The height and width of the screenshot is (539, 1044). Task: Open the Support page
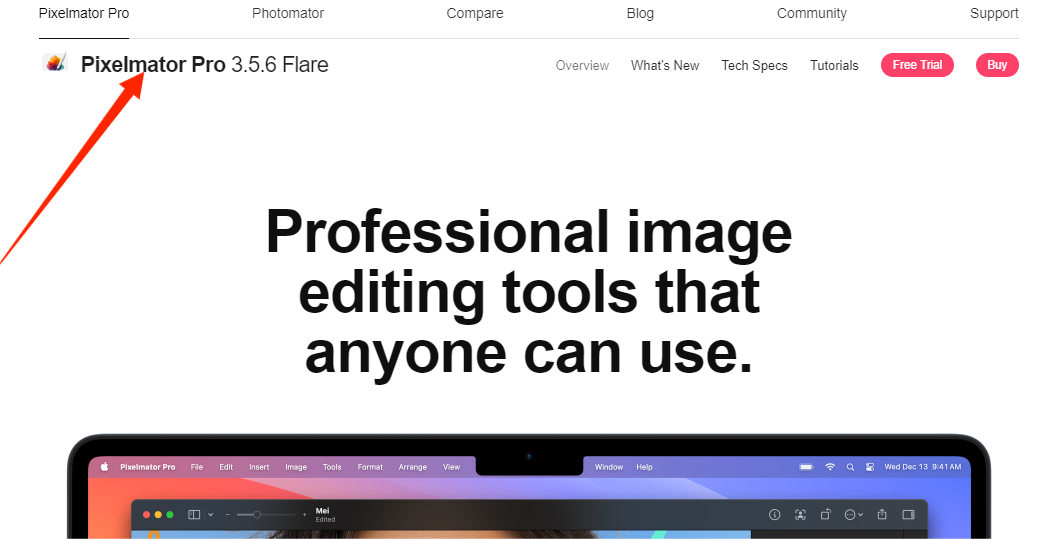pyautogui.click(x=994, y=13)
